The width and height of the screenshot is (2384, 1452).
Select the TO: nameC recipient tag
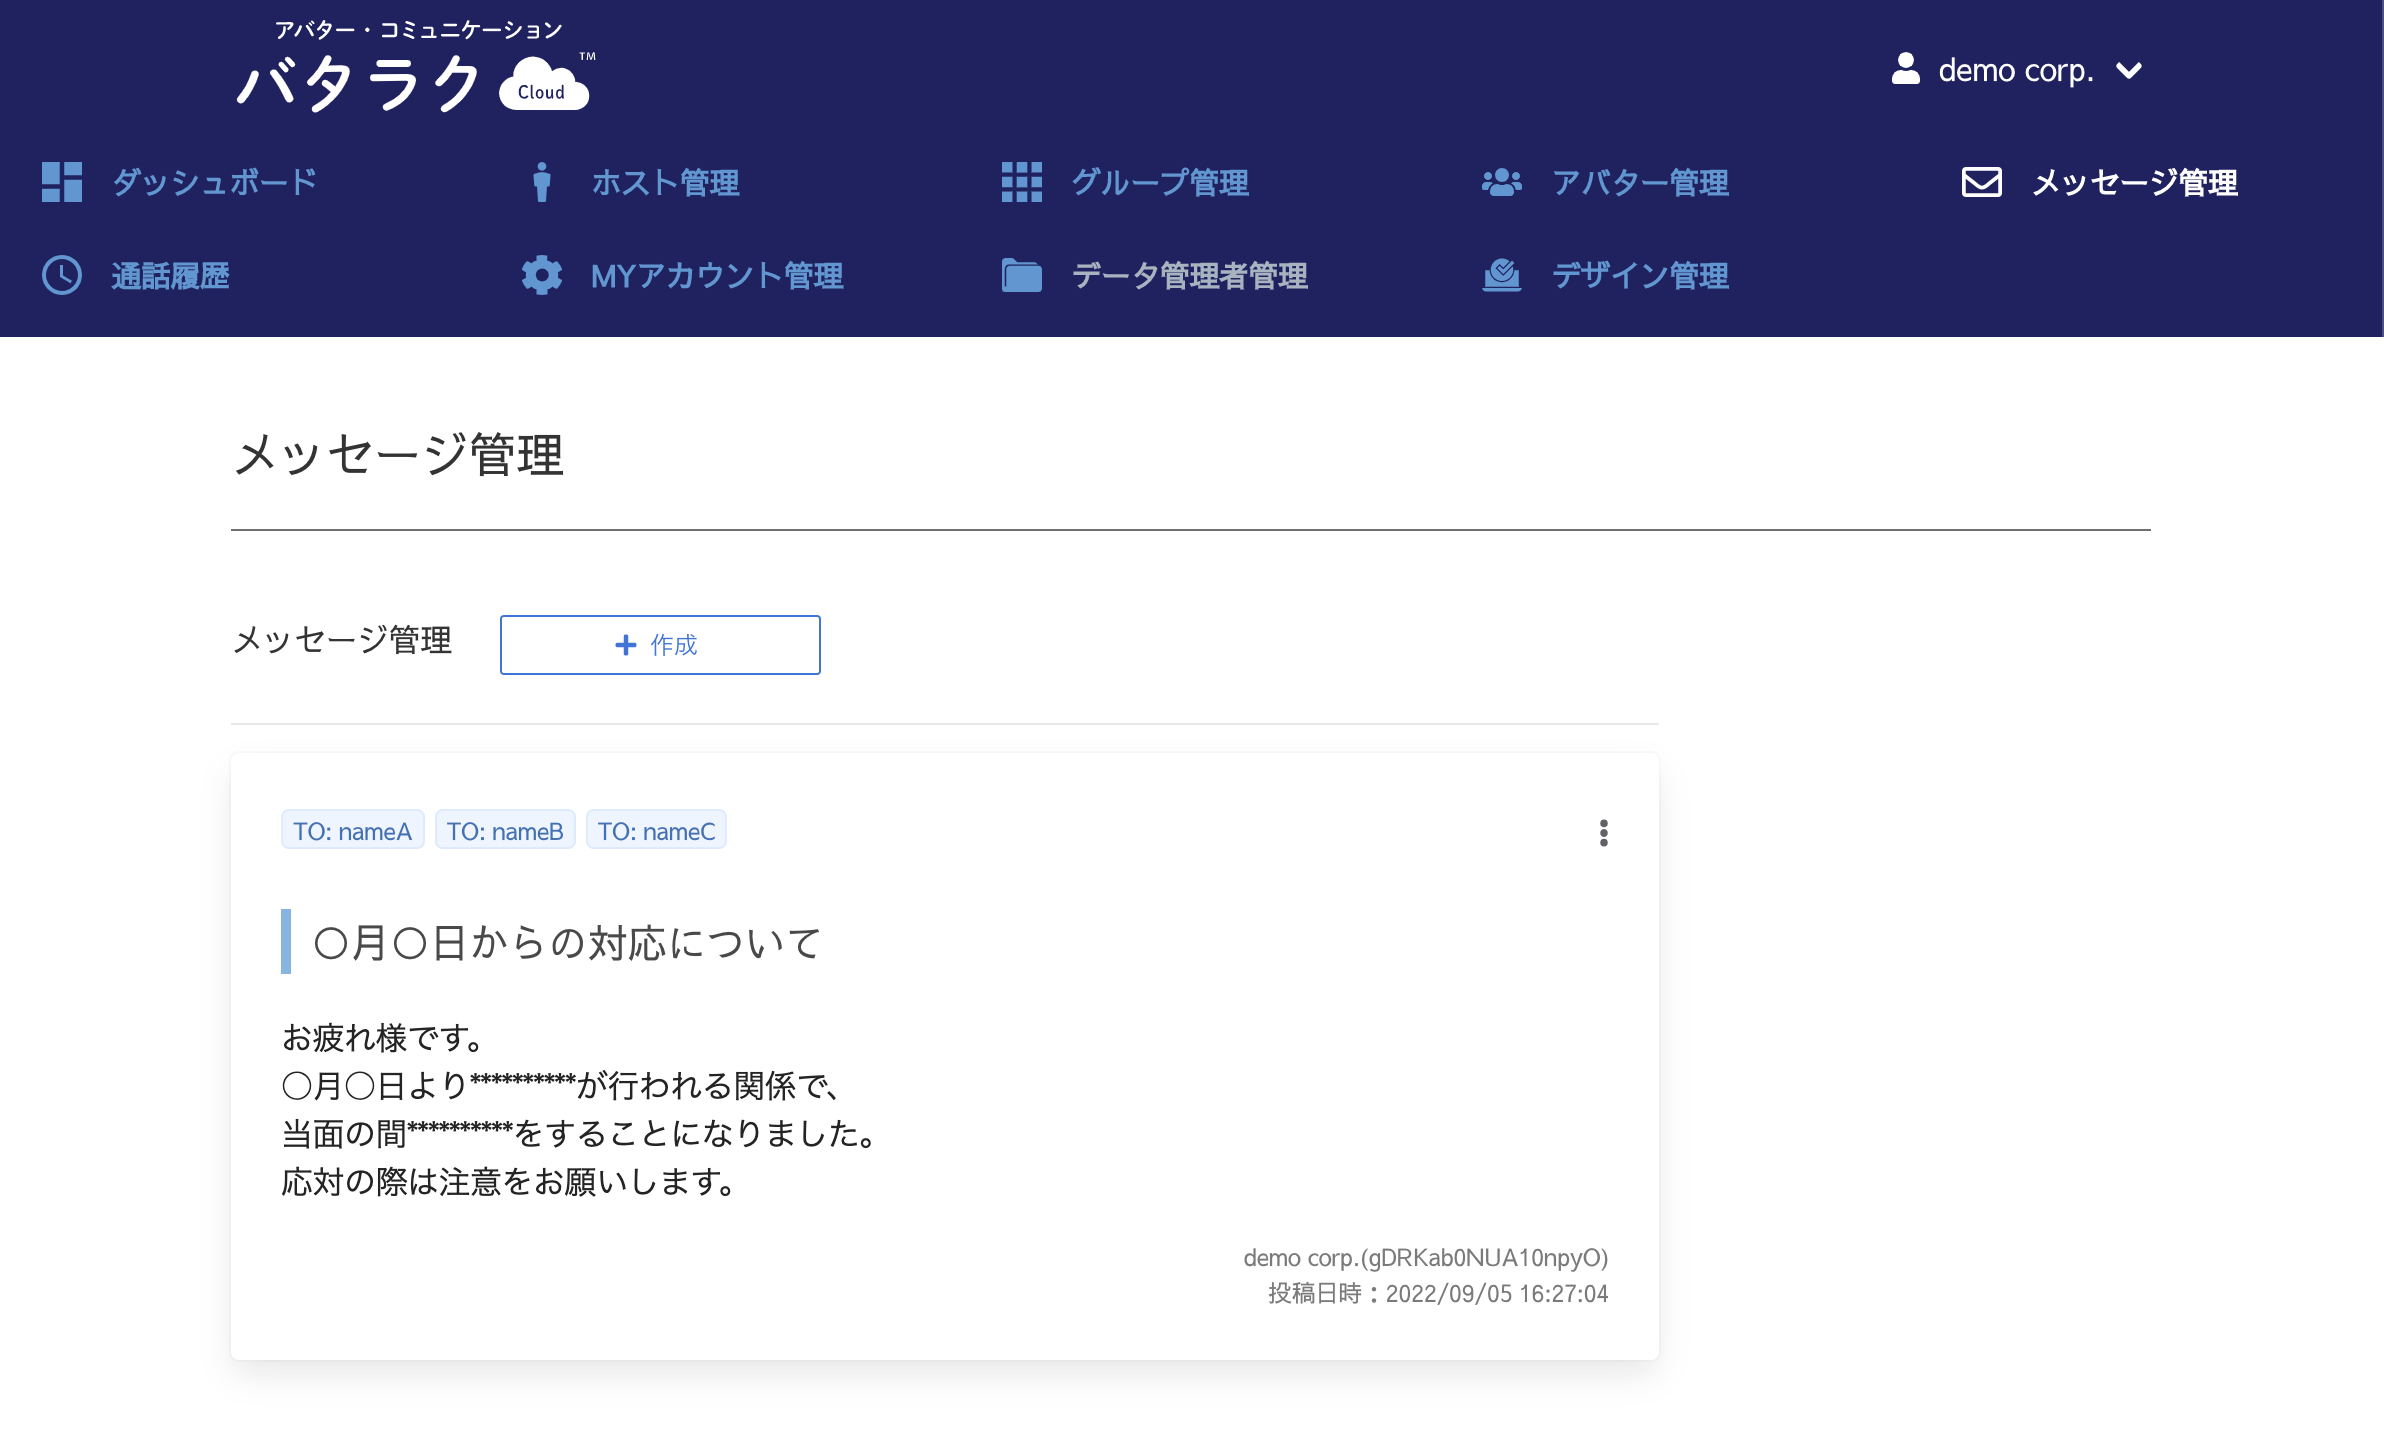coord(656,831)
